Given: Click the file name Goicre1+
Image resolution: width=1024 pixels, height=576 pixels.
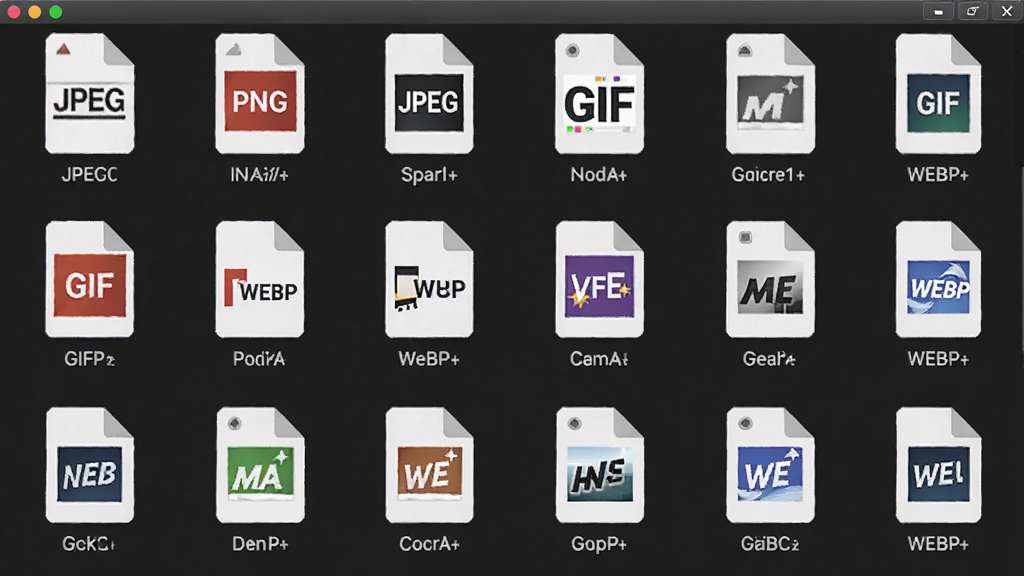Looking at the screenshot, I should (768, 174).
